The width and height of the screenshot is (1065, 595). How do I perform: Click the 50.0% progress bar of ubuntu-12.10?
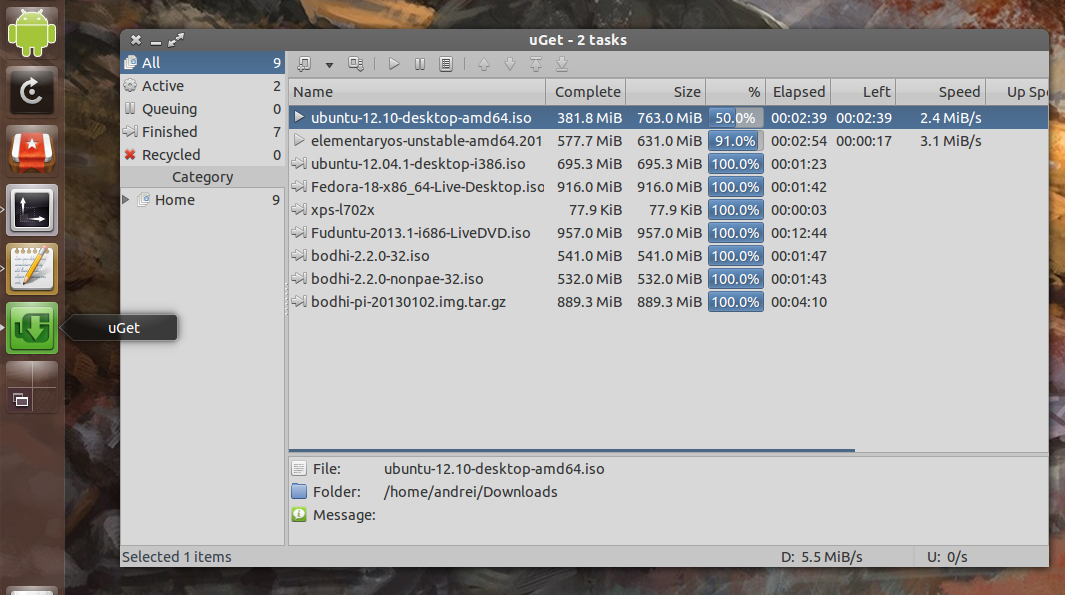coord(735,117)
